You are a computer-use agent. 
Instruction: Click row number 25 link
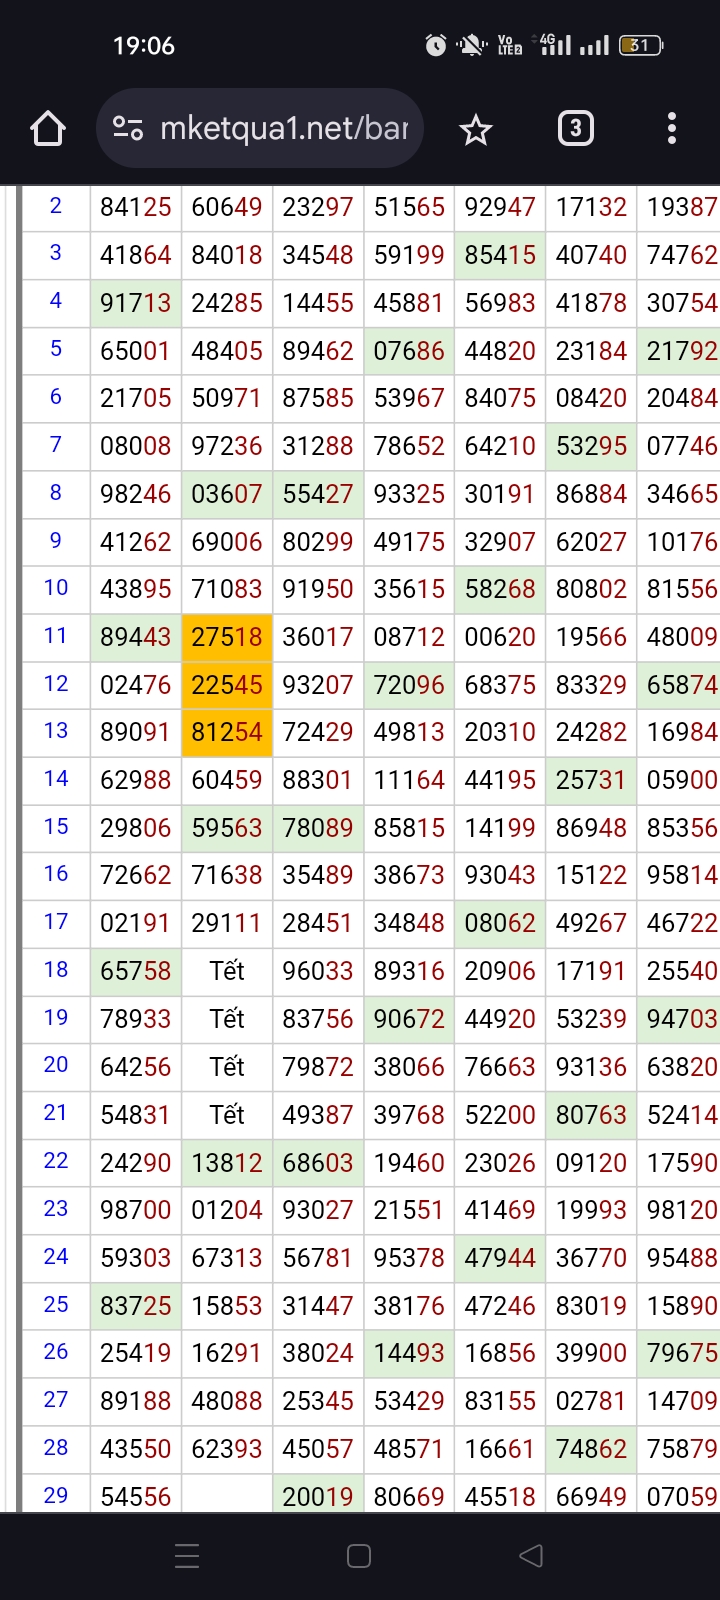(x=56, y=1304)
